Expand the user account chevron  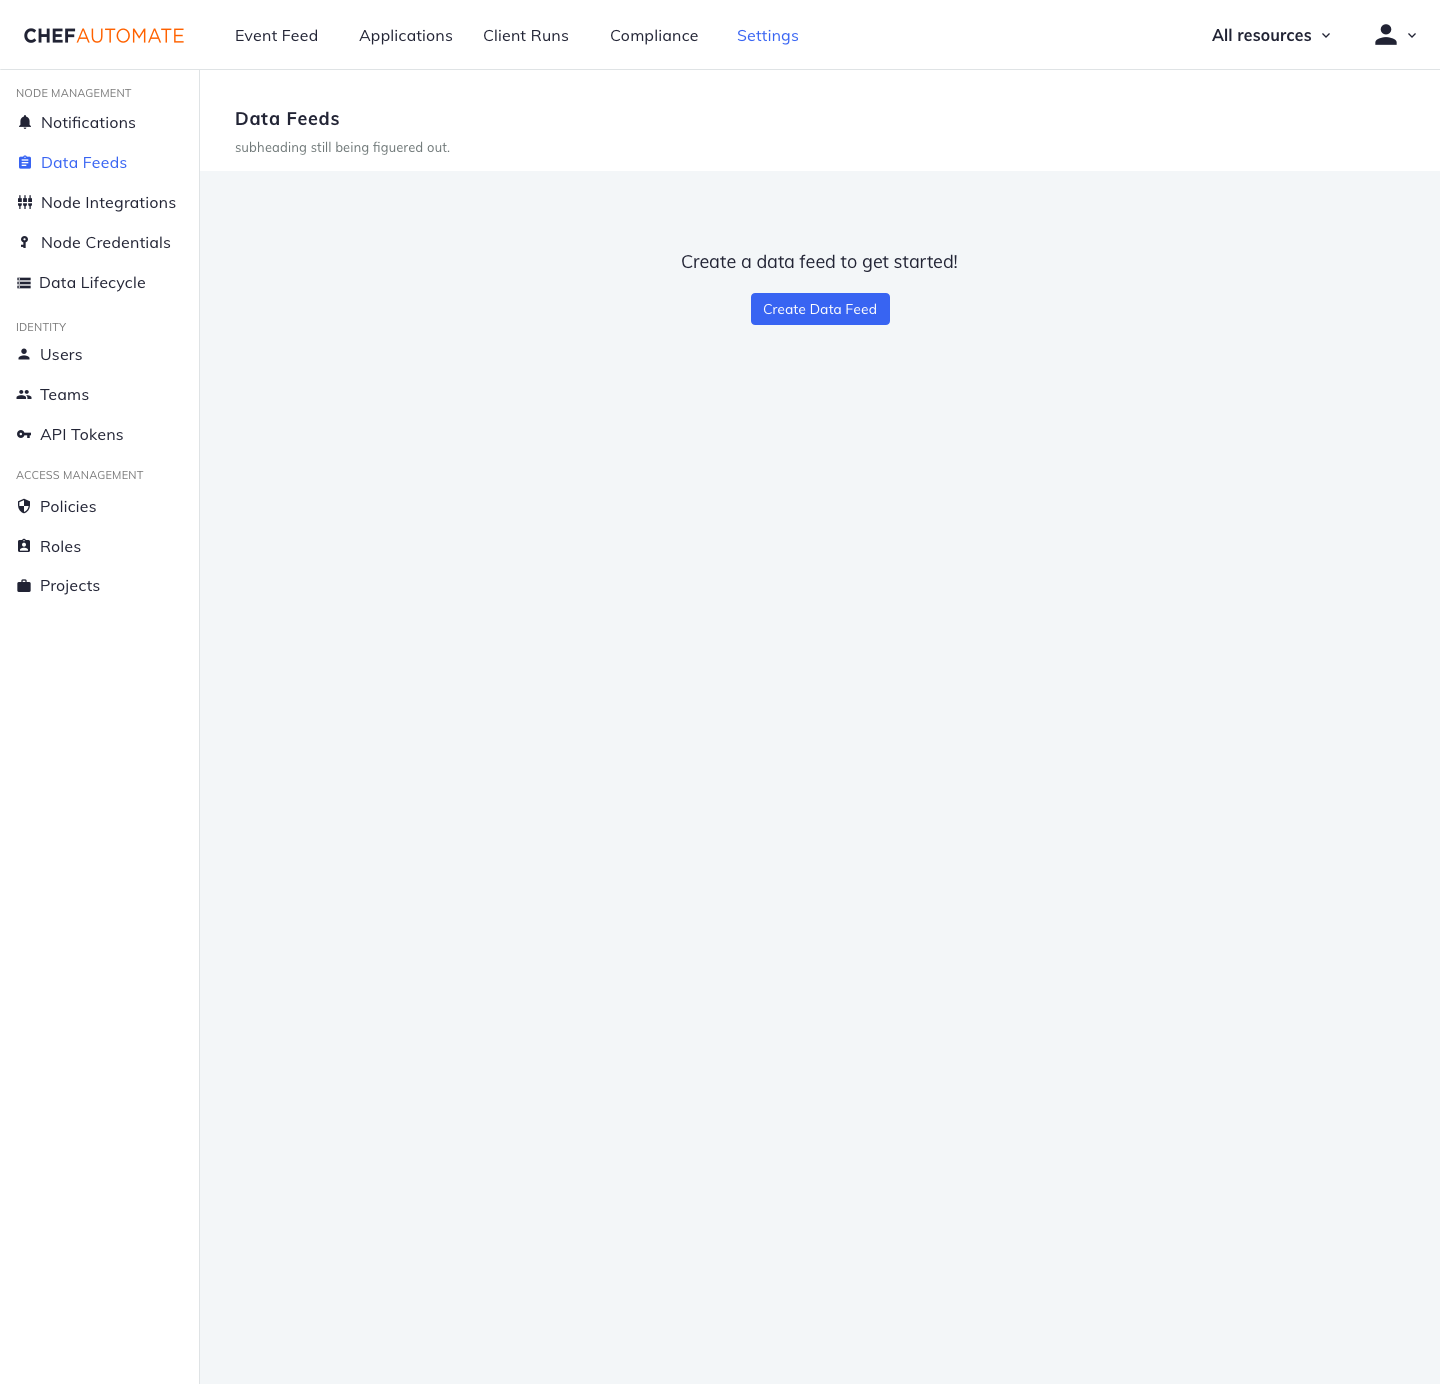[1412, 35]
